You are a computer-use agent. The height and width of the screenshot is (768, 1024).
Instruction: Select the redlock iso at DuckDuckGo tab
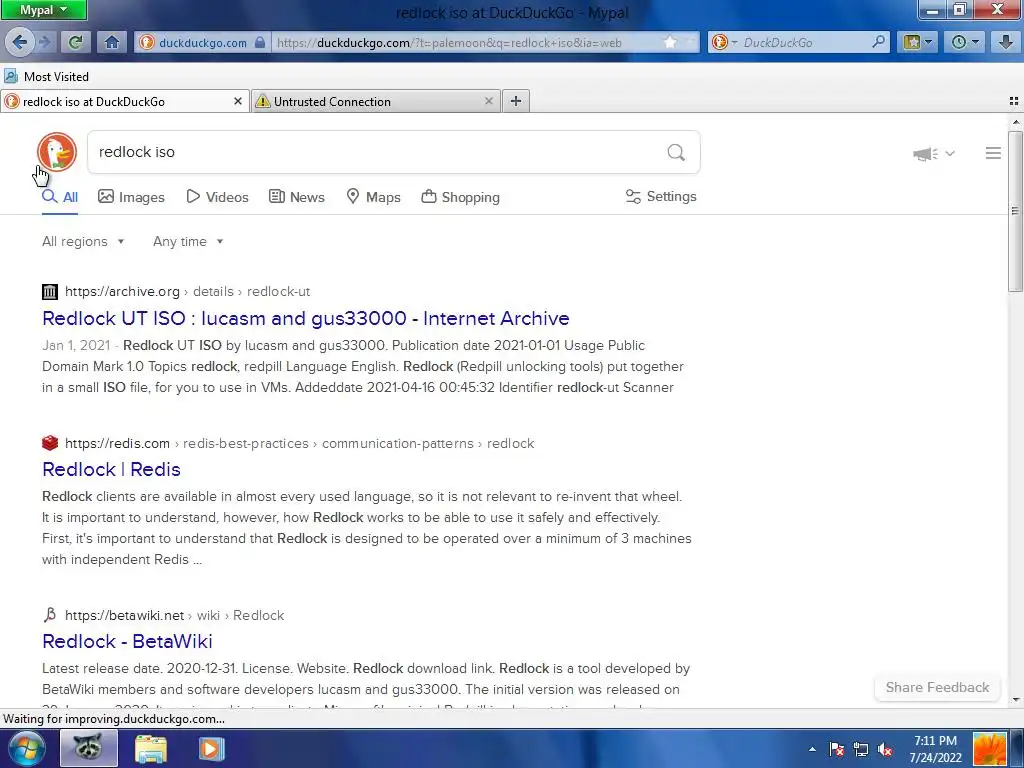125,101
